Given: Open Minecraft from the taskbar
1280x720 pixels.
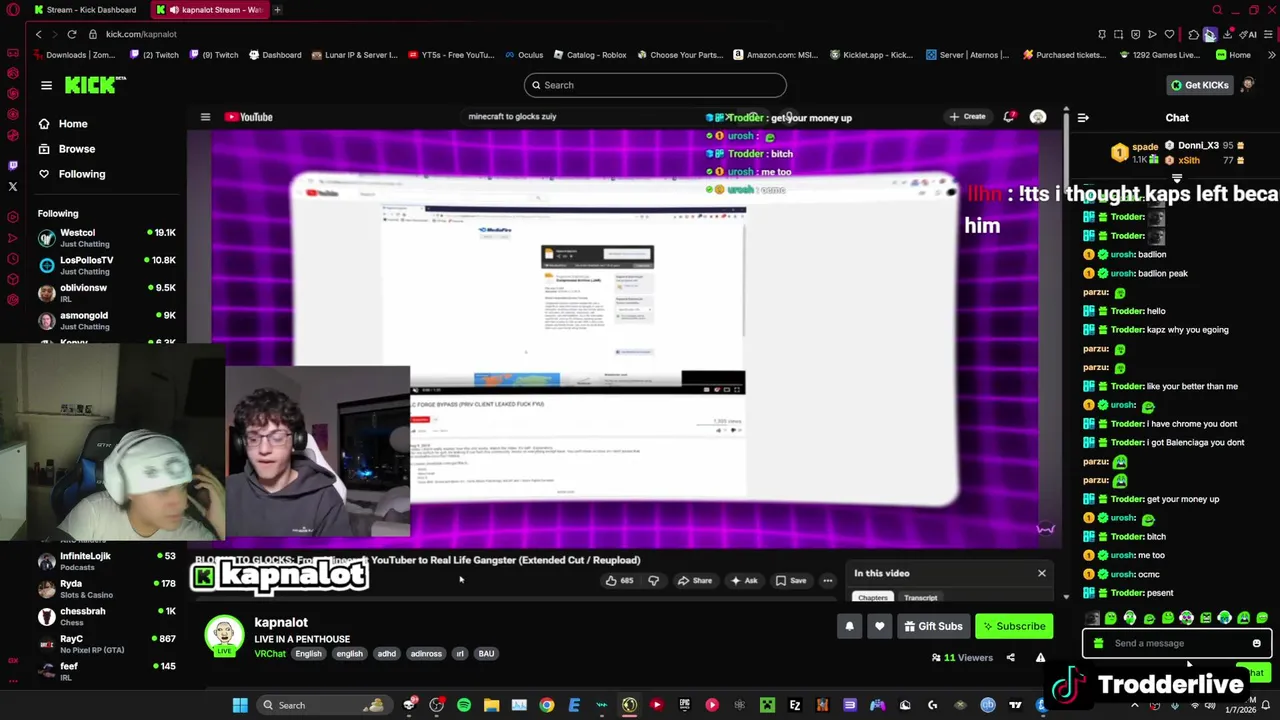Looking at the screenshot, I should [767, 705].
